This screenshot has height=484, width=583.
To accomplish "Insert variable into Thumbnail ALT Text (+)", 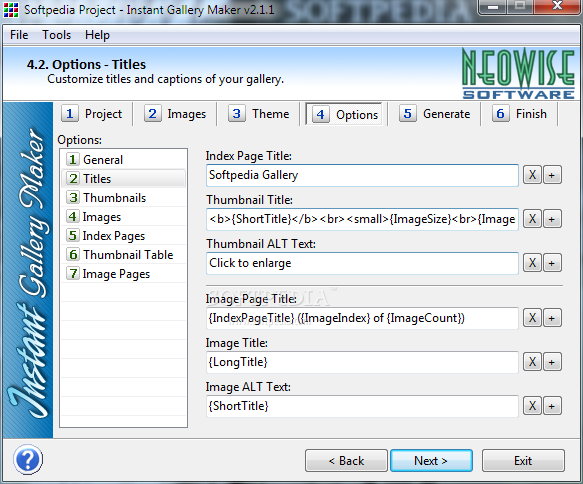I will (x=552, y=263).
